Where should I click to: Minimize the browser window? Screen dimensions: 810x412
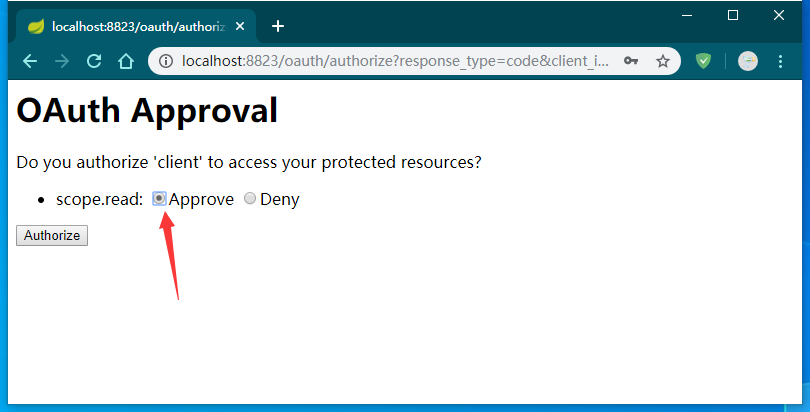click(687, 15)
